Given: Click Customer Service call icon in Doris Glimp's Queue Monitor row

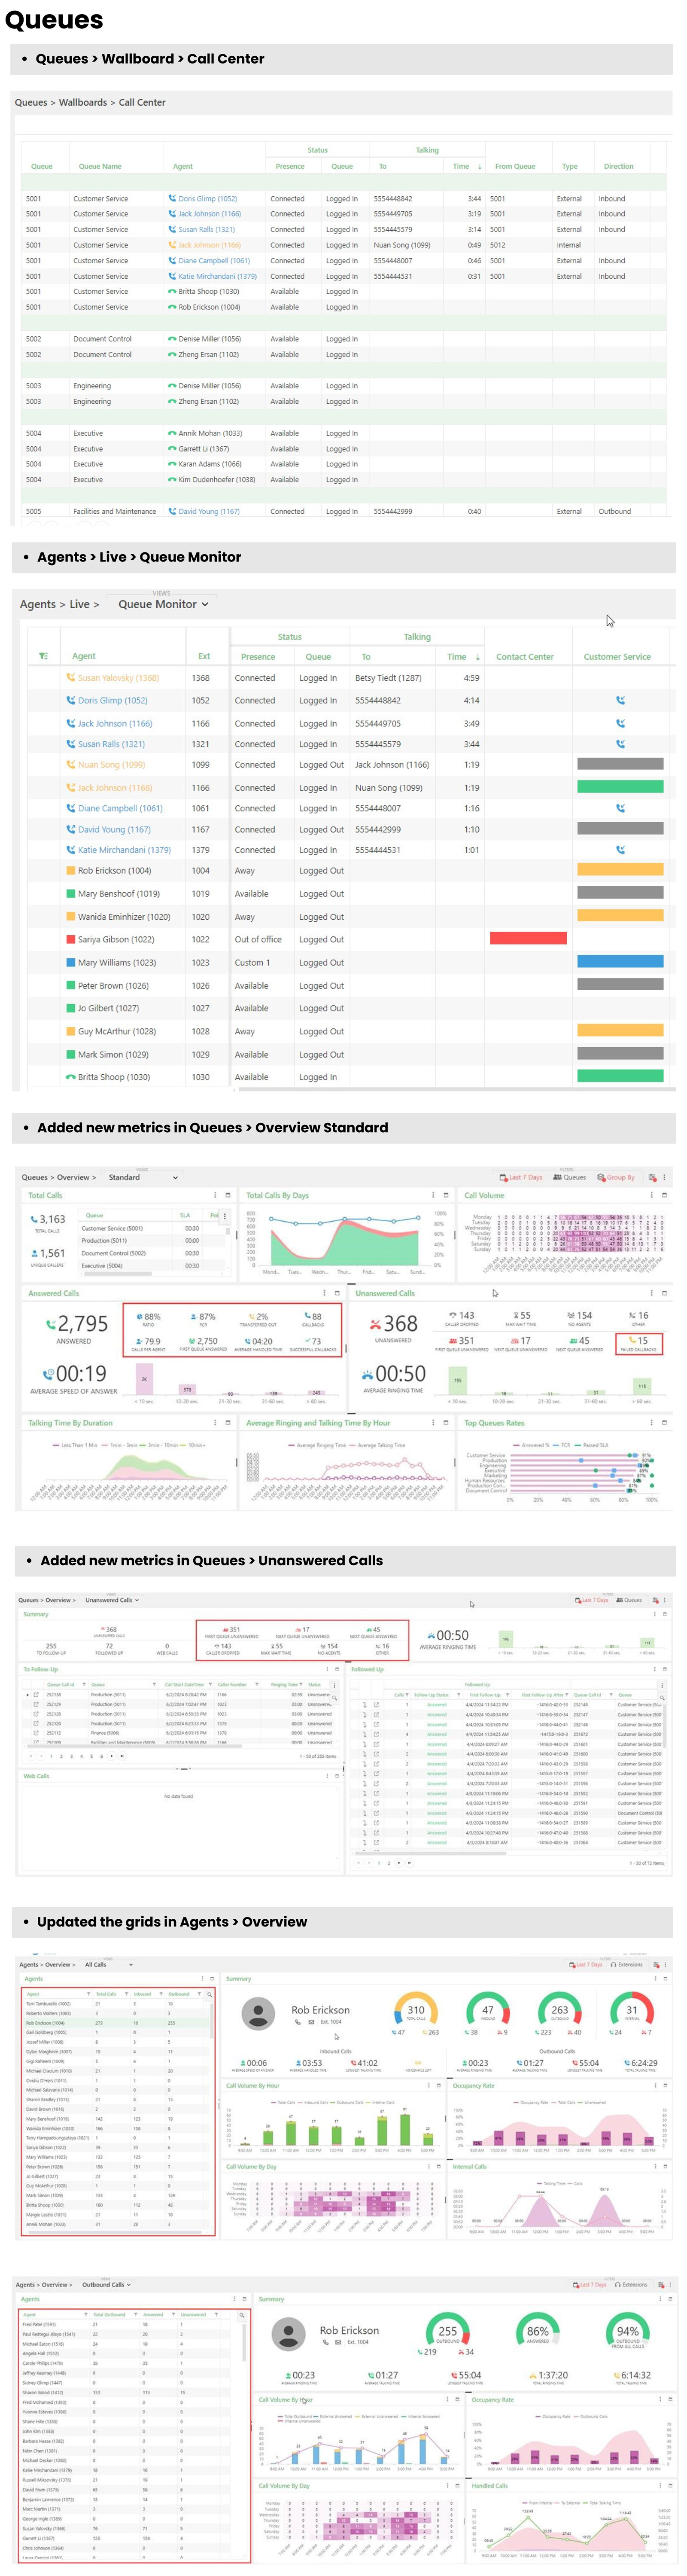Looking at the screenshot, I should [x=620, y=700].
